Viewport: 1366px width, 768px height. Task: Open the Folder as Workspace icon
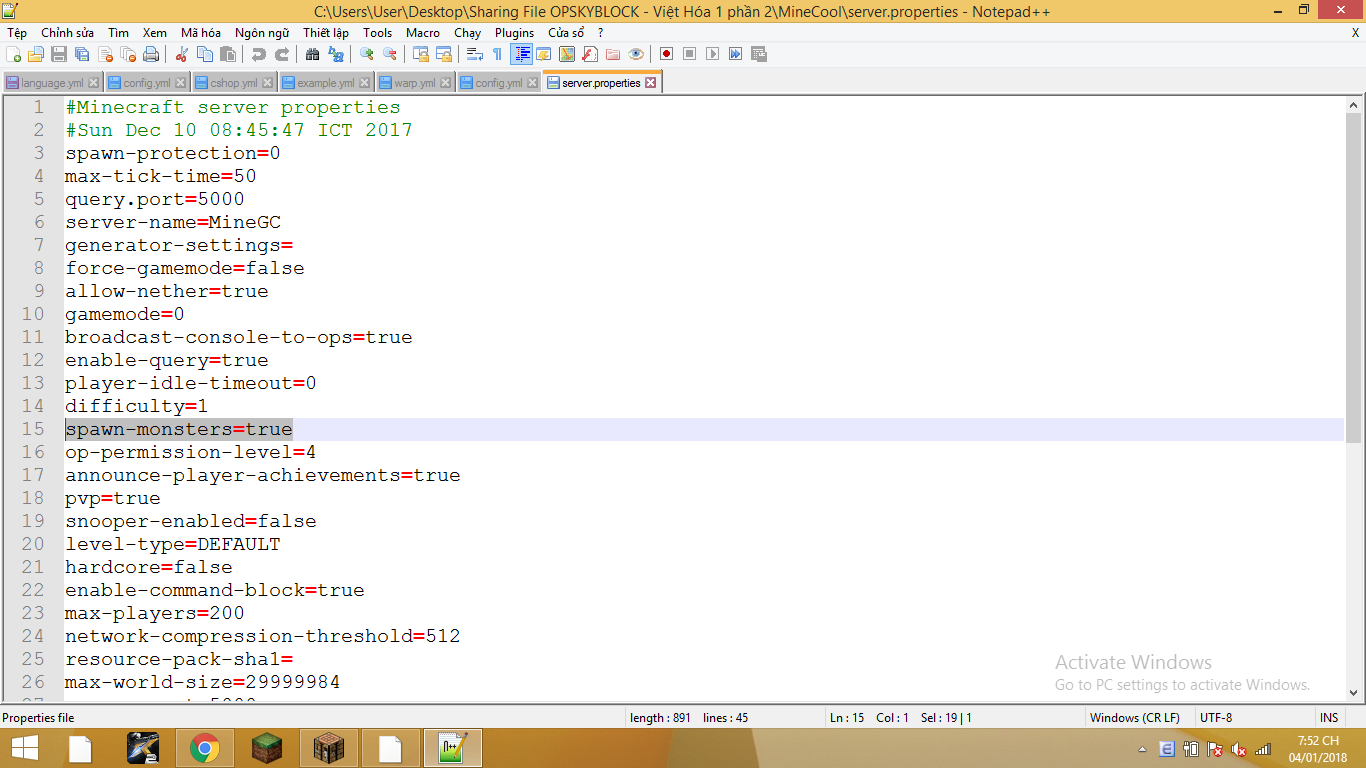coord(613,54)
